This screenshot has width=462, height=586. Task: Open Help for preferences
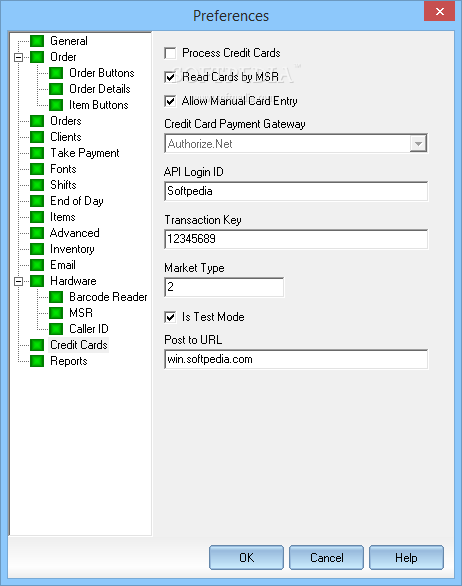[406, 558]
